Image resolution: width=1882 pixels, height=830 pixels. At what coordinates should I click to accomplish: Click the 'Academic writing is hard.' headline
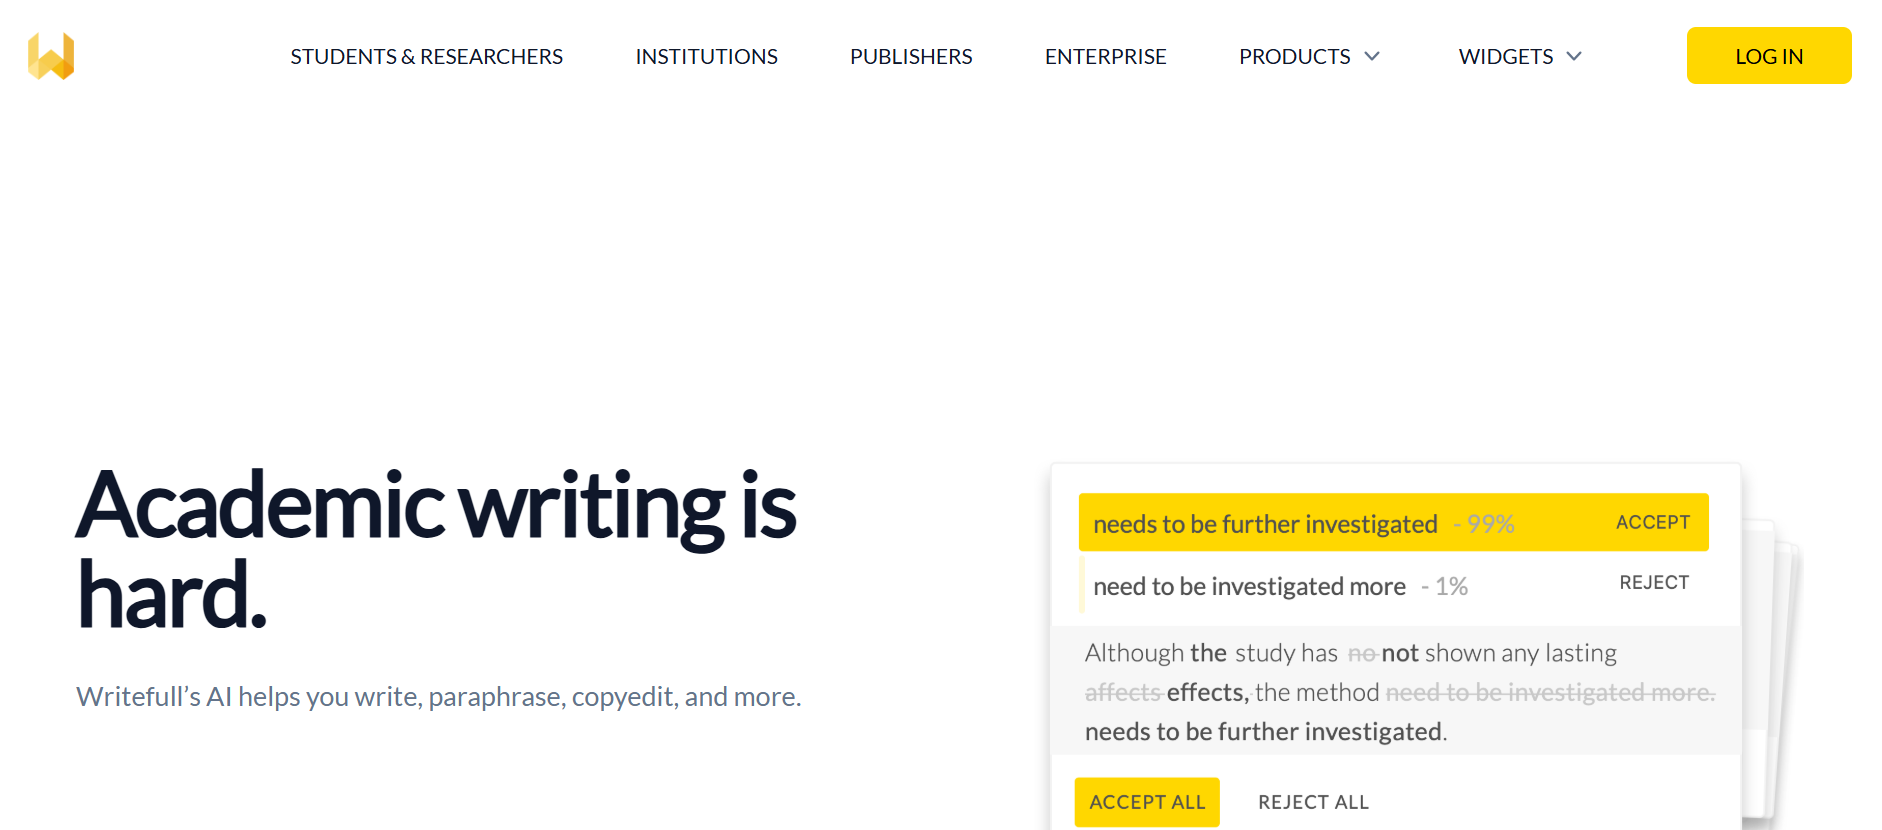click(x=436, y=549)
